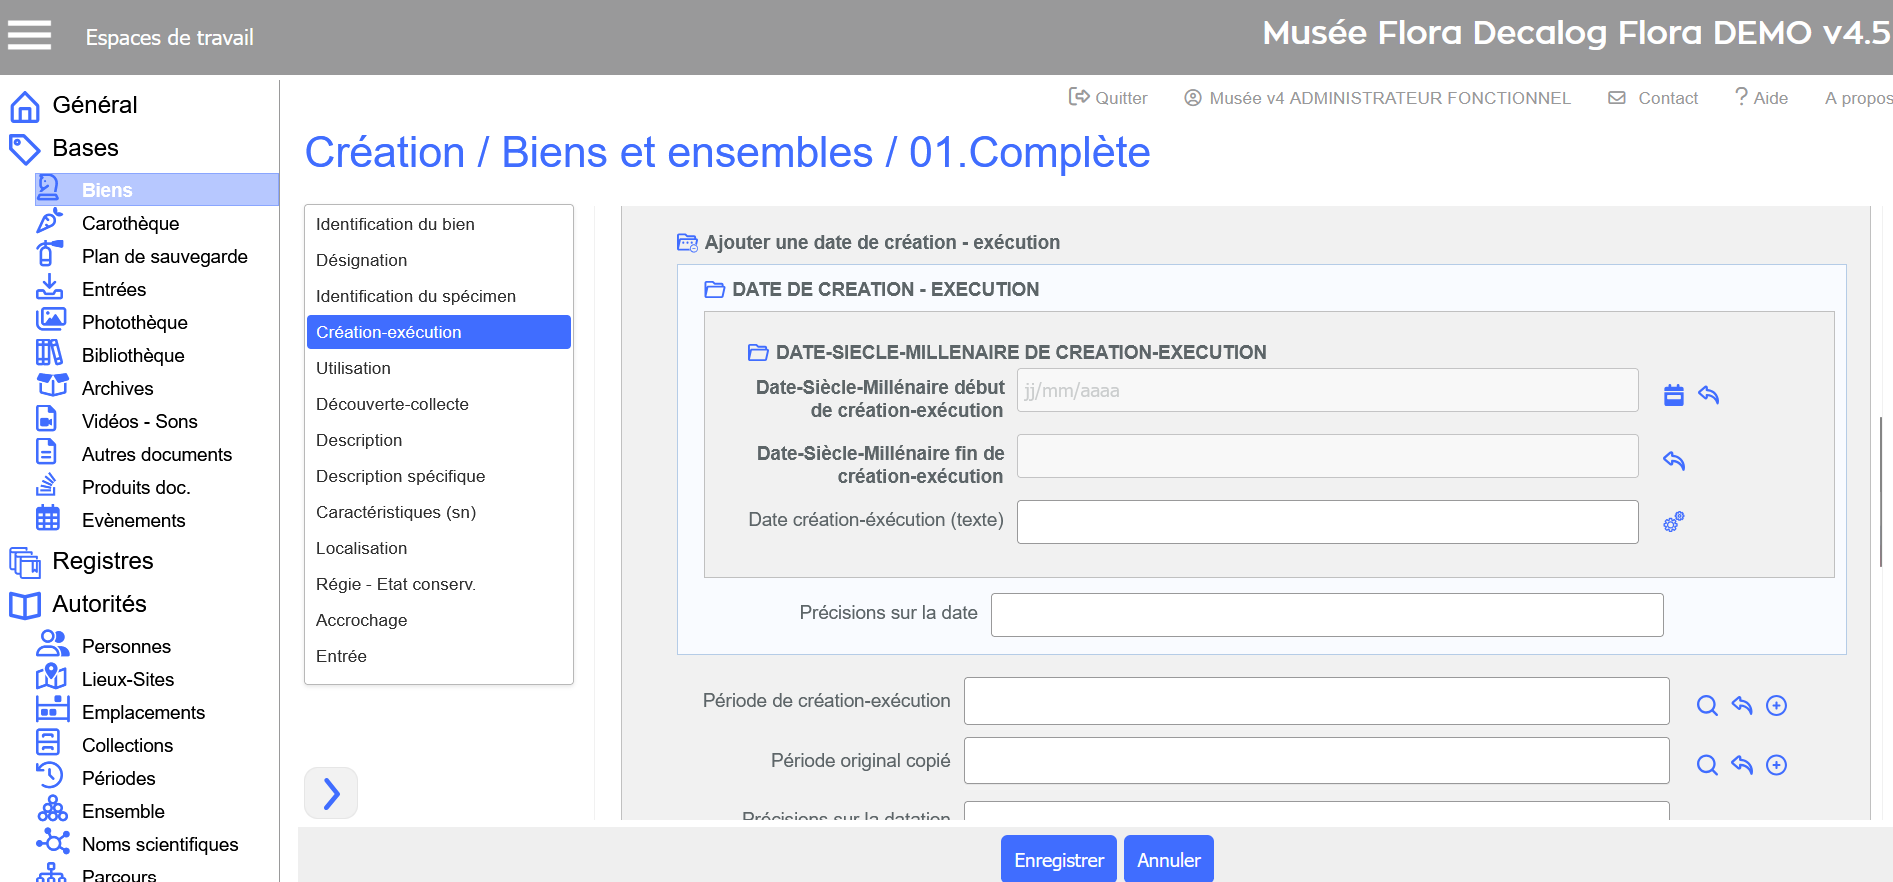Screen dimensions: 1893x882
Task: Reset the end date with undo arrow
Action: tap(1674, 461)
